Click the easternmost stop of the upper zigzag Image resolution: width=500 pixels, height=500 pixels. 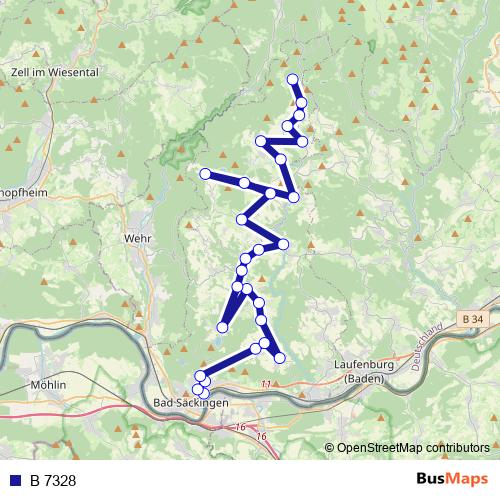click(302, 142)
